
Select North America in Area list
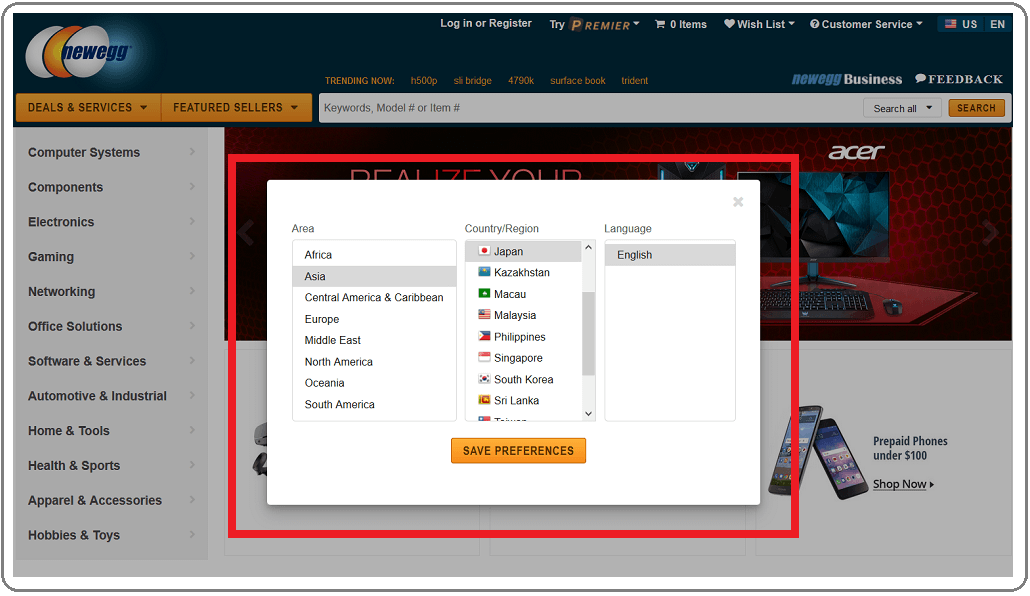pyautogui.click(x=374, y=362)
